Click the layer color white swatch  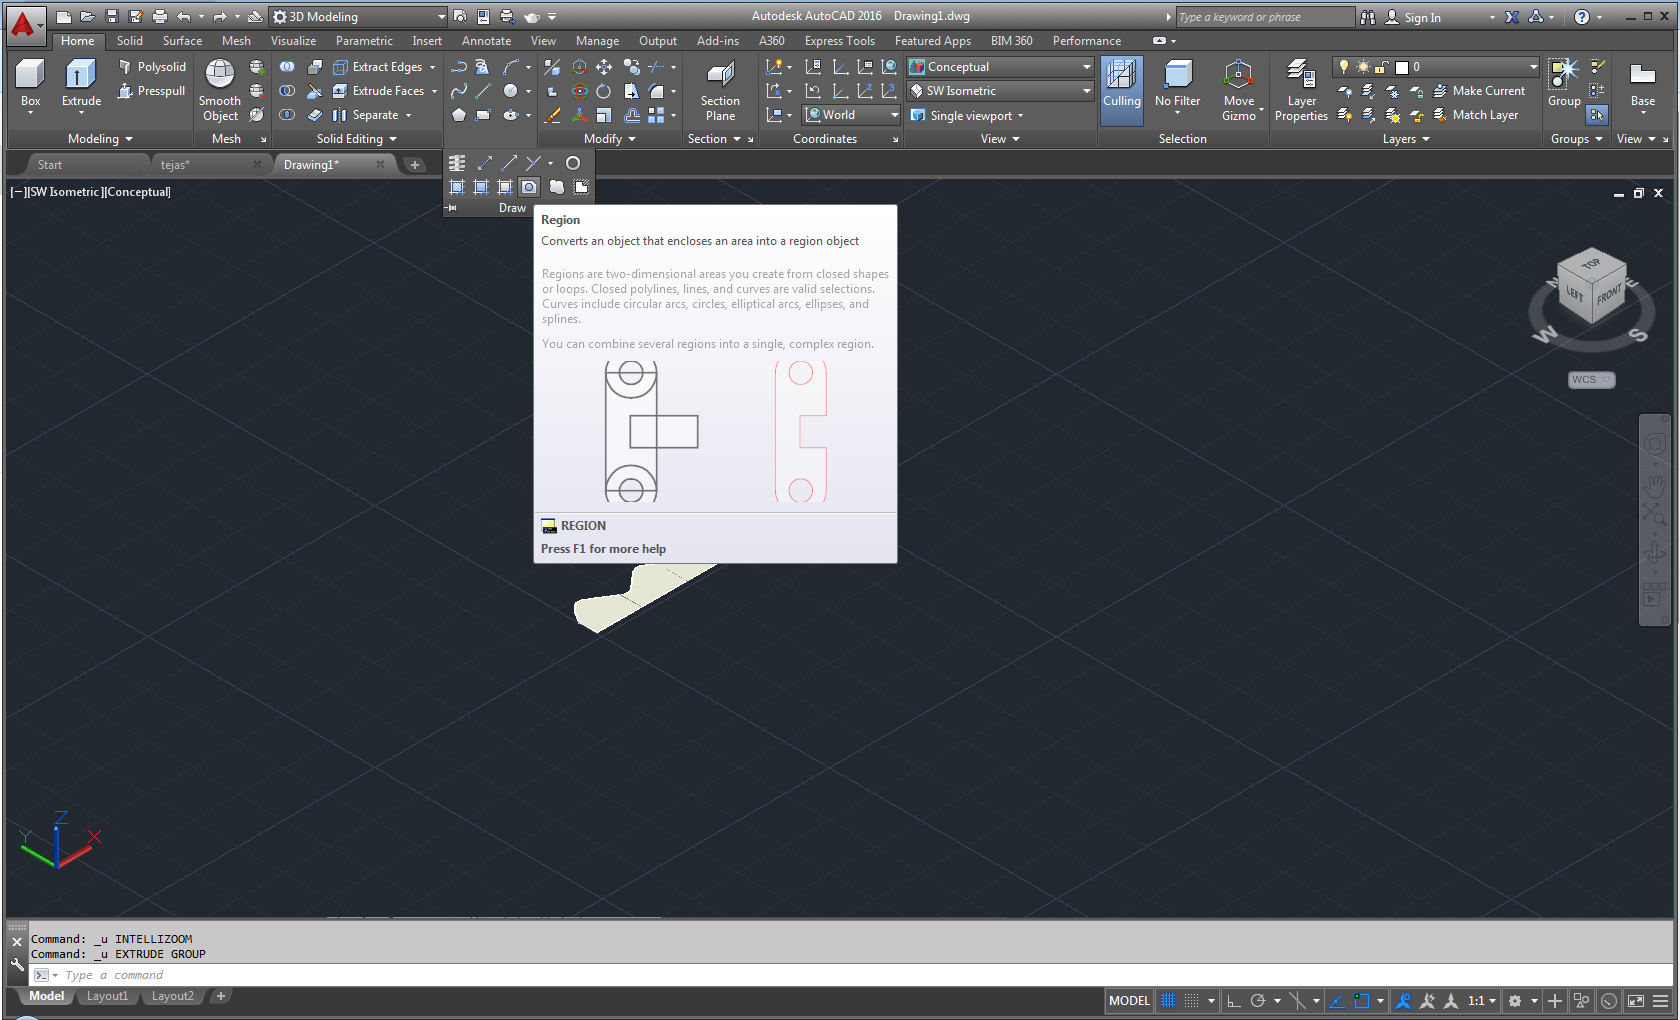coord(1402,67)
